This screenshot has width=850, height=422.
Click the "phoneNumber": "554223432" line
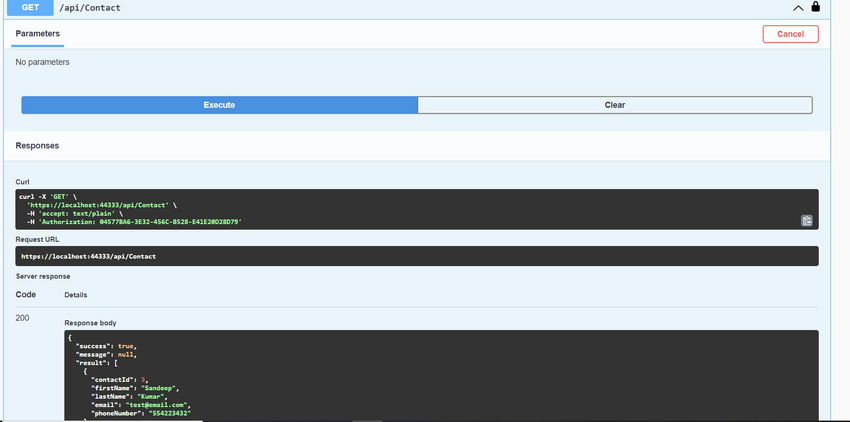pos(141,414)
